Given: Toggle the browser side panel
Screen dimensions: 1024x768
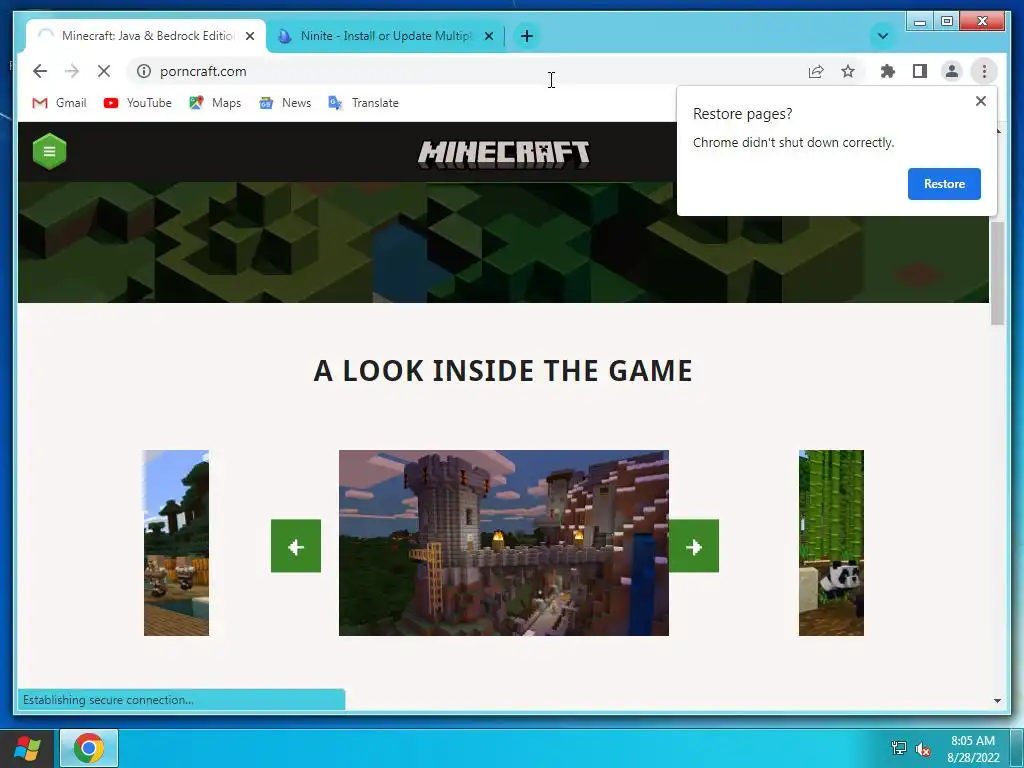Looking at the screenshot, I should point(920,71).
